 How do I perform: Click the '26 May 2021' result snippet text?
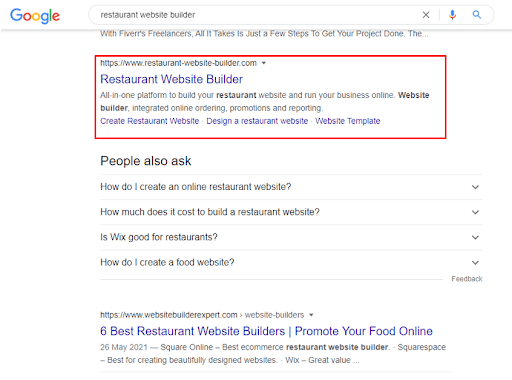[x=273, y=354]
